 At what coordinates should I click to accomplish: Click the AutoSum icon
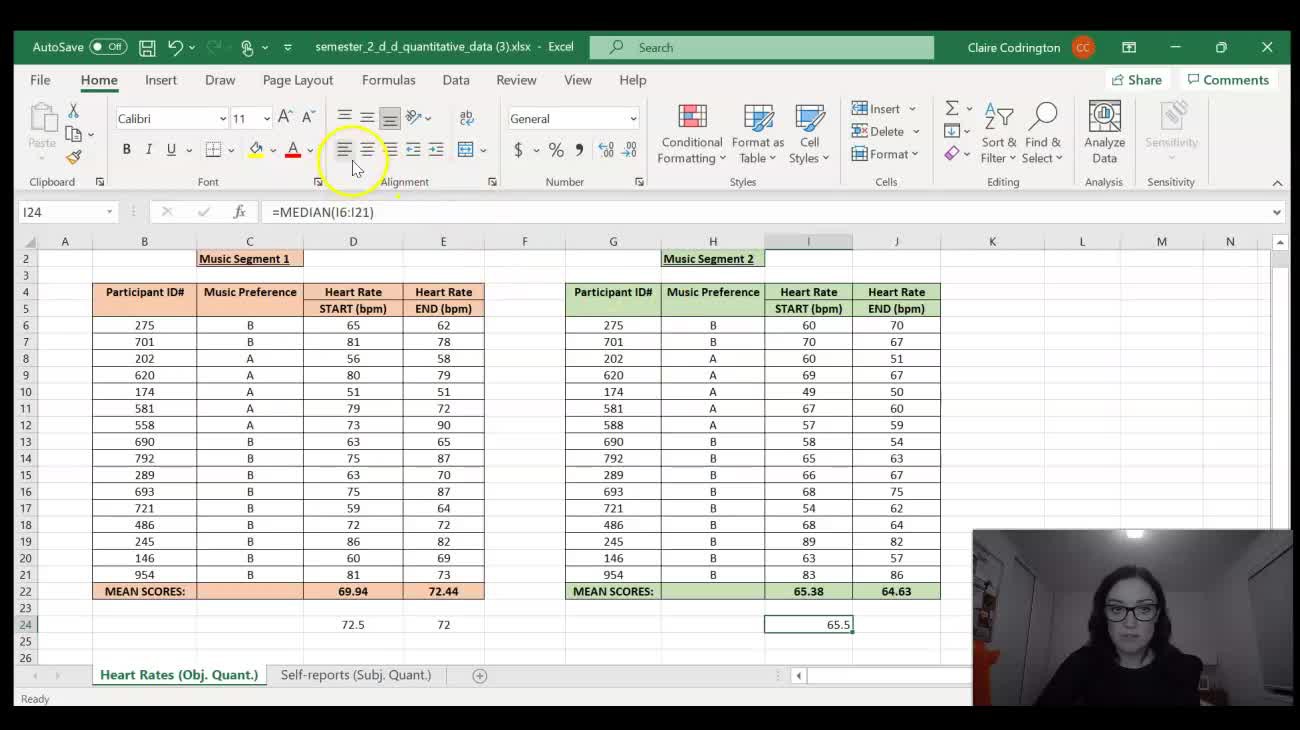tap(950, 108)
